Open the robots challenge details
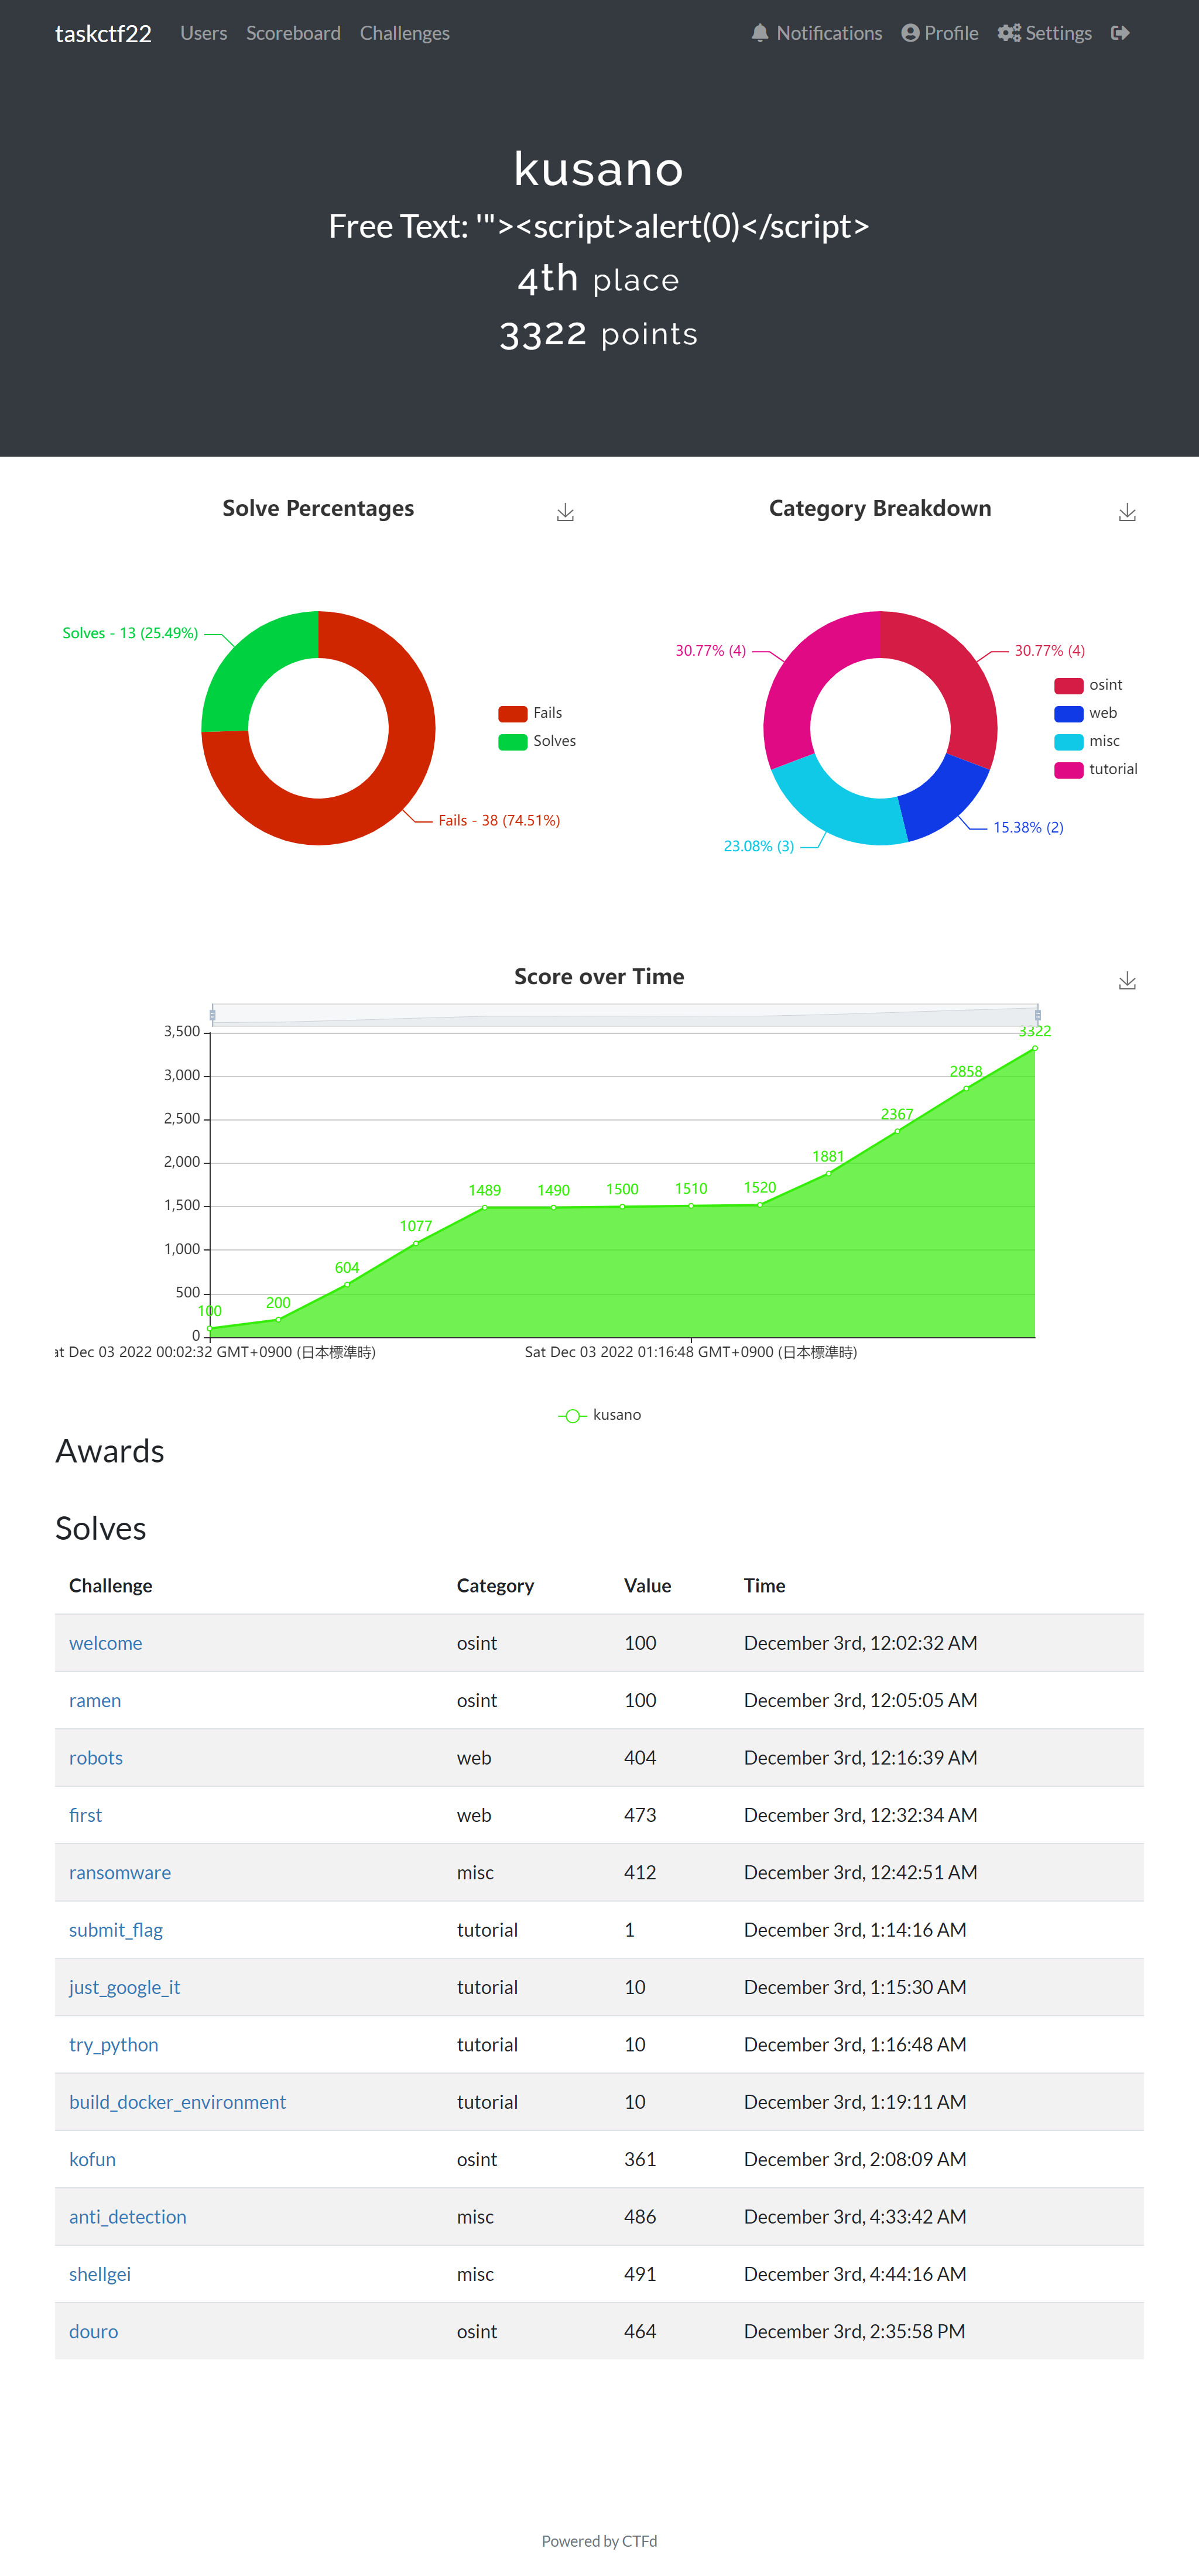Image resolution: width=1199 pixels, height=2576 pixels. click(95, 1757)
